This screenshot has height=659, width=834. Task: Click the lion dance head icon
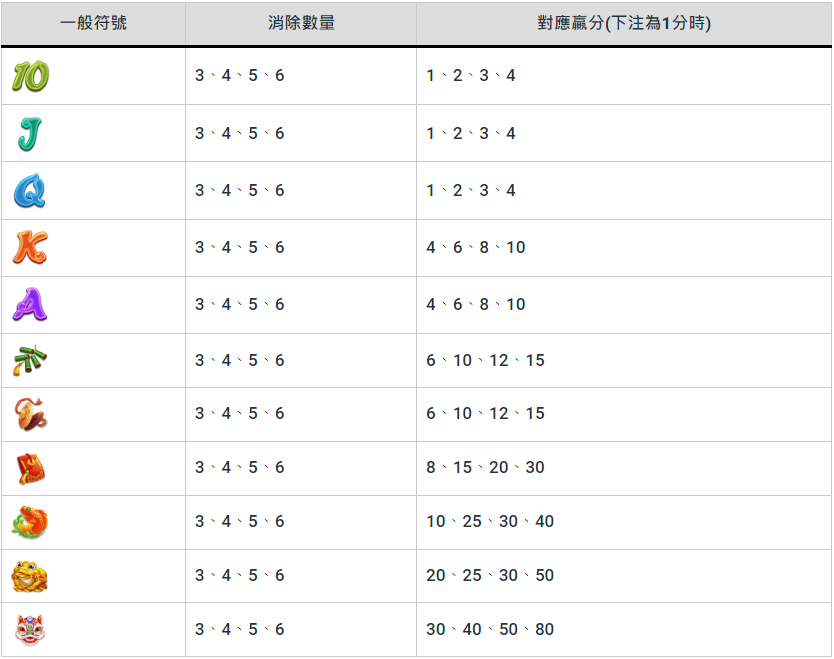(30, 629)
